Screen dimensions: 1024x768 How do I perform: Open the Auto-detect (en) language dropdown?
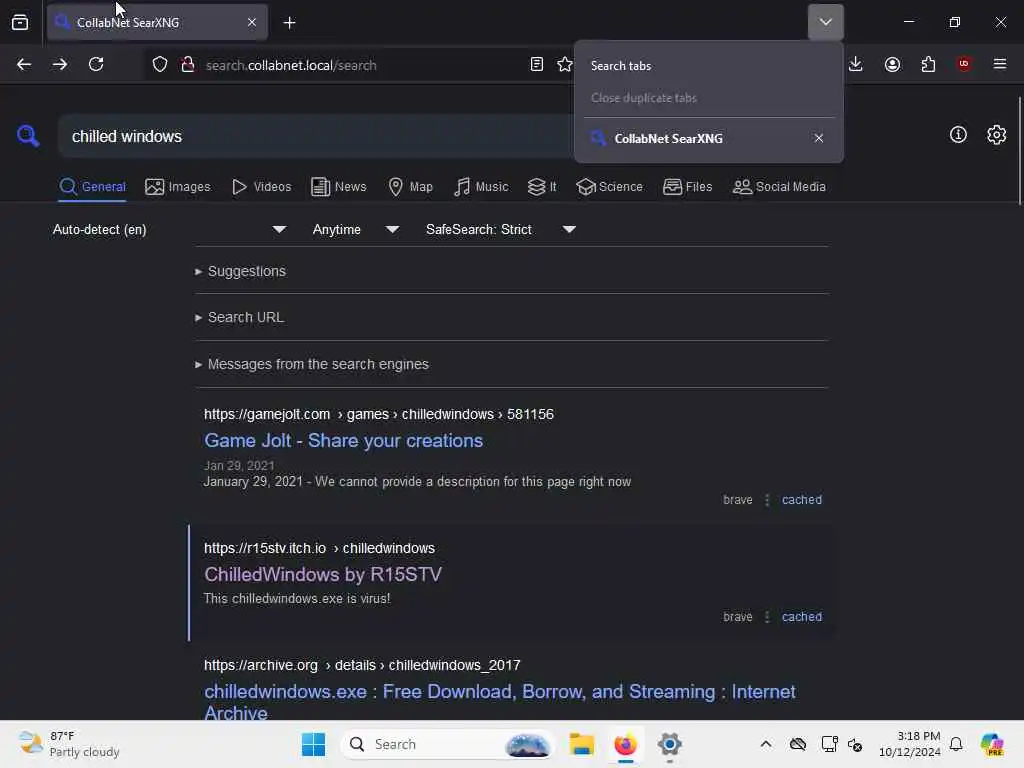[169, 229]
